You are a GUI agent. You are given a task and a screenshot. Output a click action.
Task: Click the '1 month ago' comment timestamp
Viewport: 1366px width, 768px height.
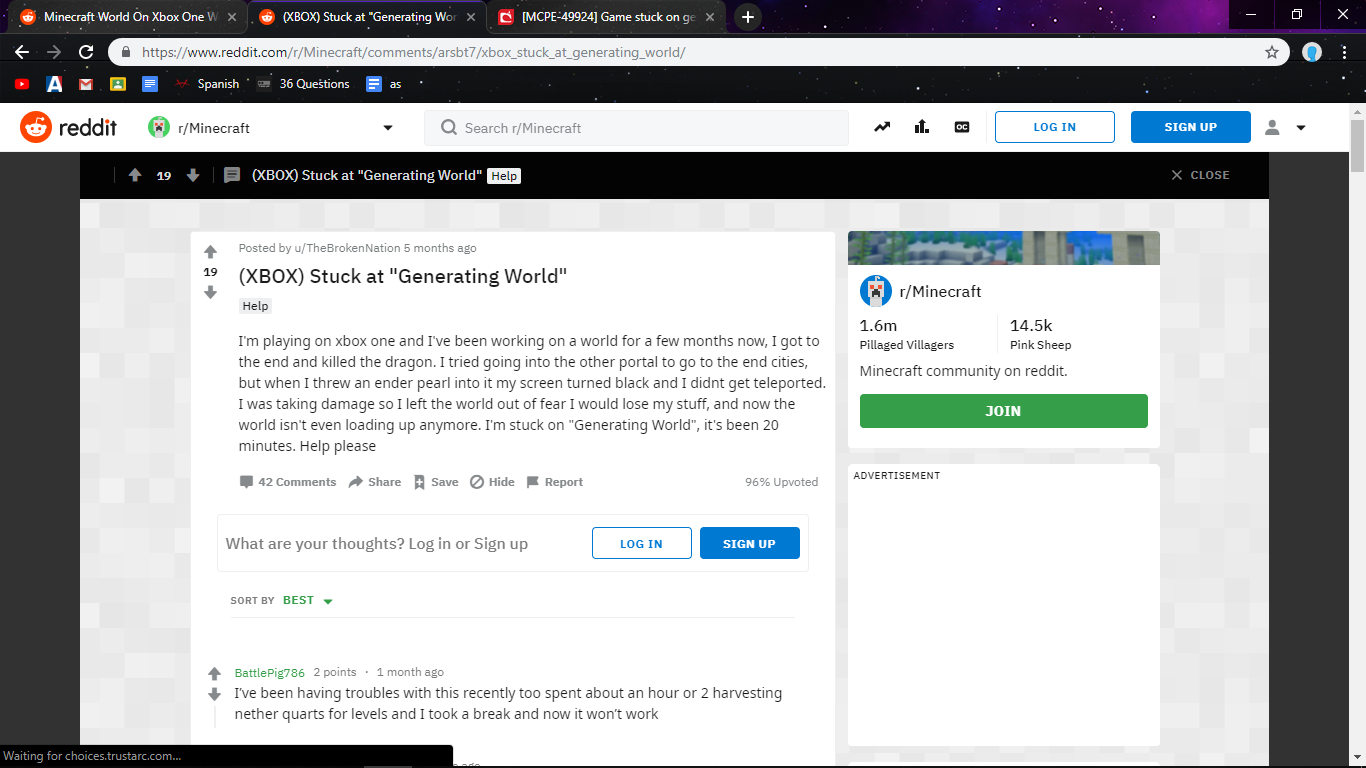tap(410, 673)
